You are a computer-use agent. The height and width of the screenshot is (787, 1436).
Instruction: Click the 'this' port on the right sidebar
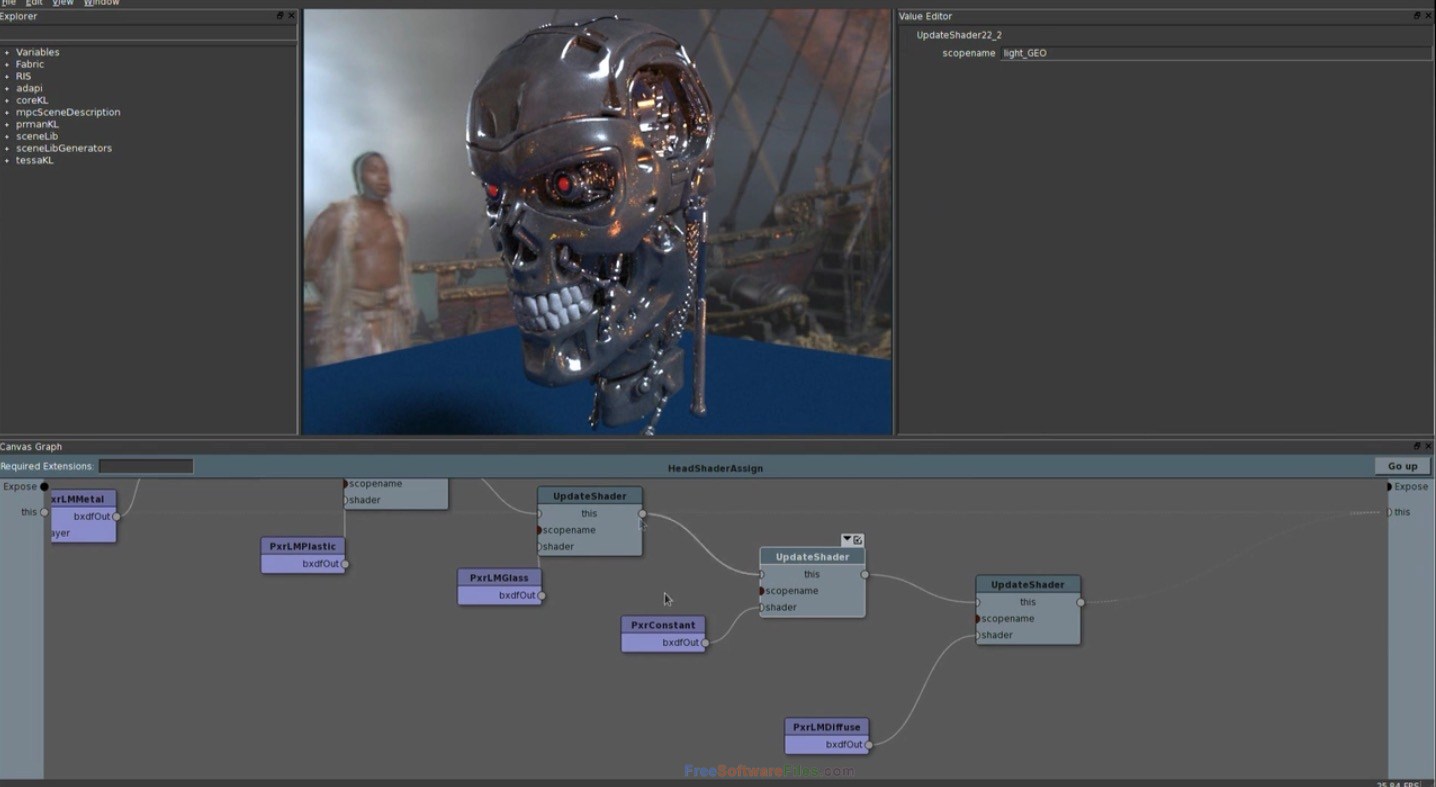coord(1389,512)
